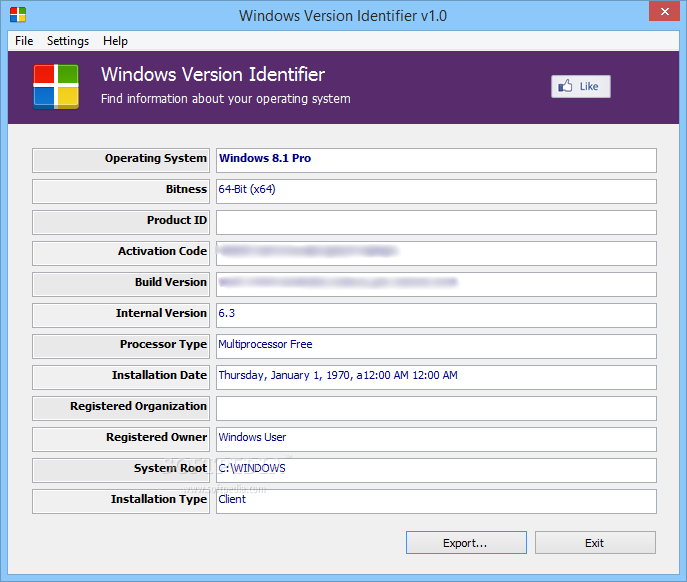Select the Windows 8.1 Pro value field
687x582 pixels.
[436, 160]
